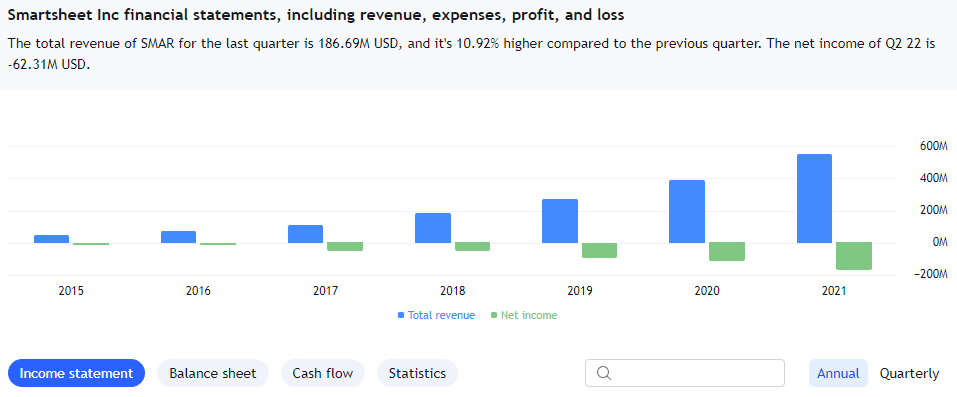The image size is (957, 397).
Task: Click the -62.31M USD net income text
Action: (48, 65)
